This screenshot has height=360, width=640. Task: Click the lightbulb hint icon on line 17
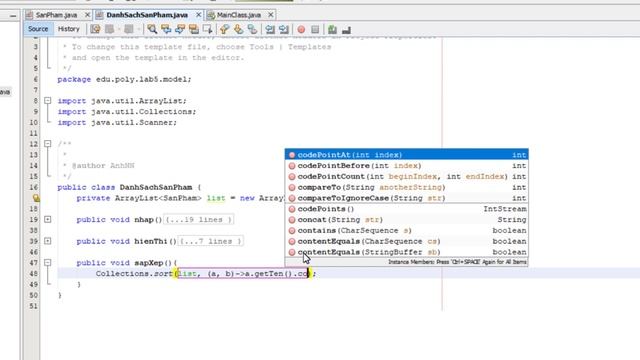[36, 198]
